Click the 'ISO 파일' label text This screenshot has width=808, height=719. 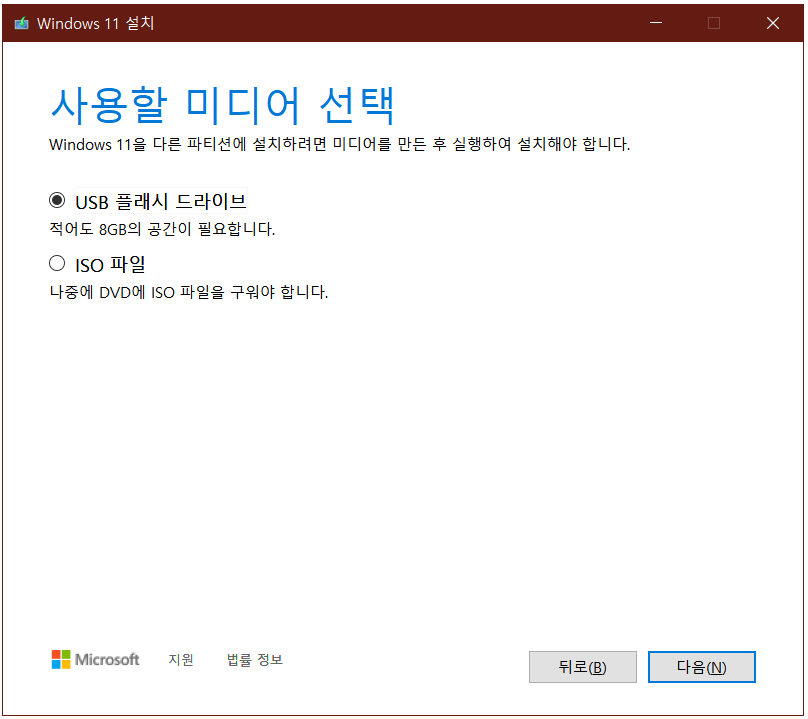[x=110, y=265]
